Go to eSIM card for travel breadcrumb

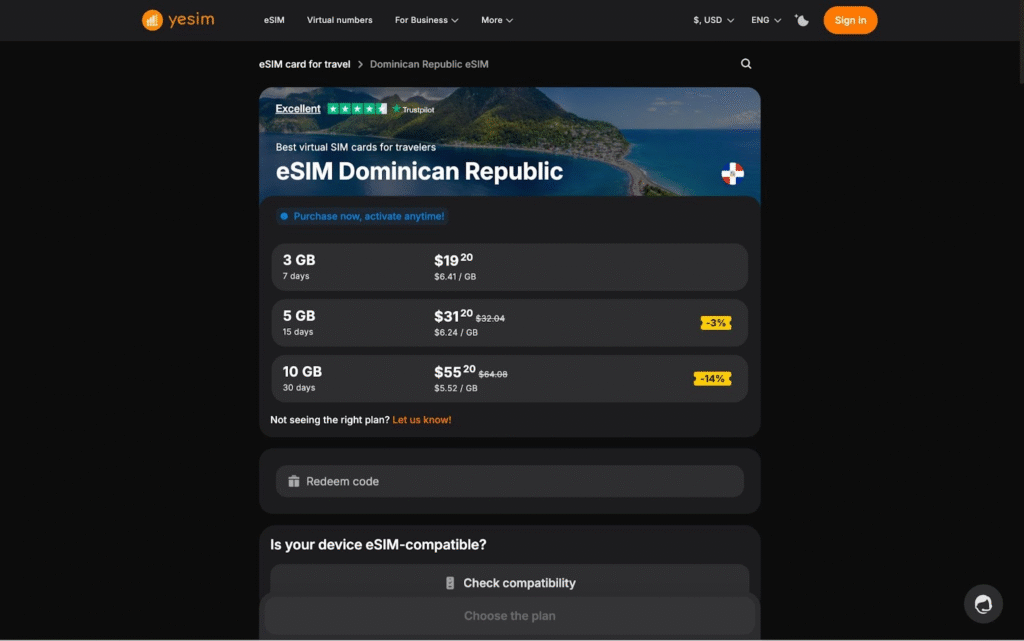304,64
